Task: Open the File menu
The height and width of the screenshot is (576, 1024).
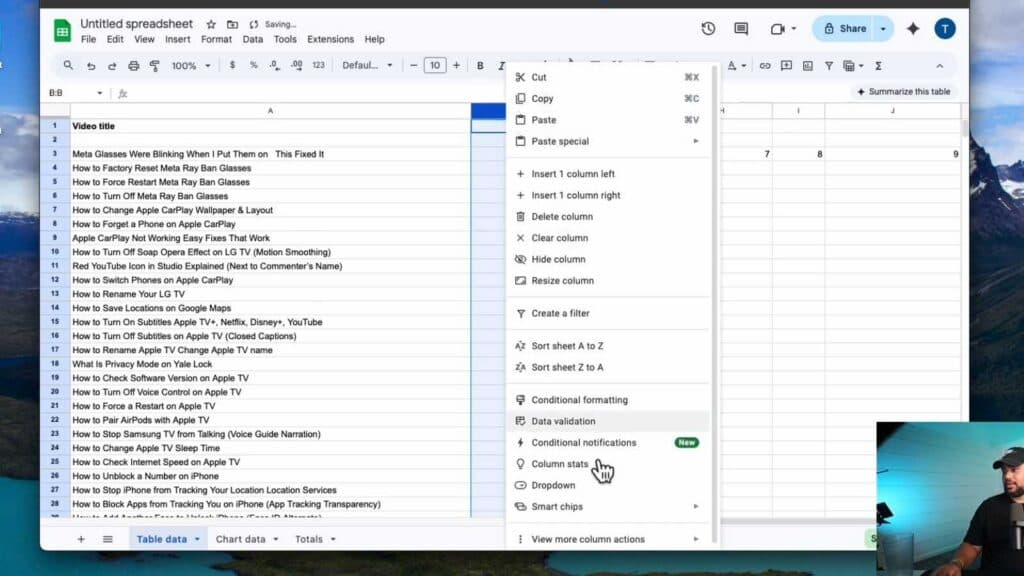Action: pyautogui.click(x=88, y=39)
